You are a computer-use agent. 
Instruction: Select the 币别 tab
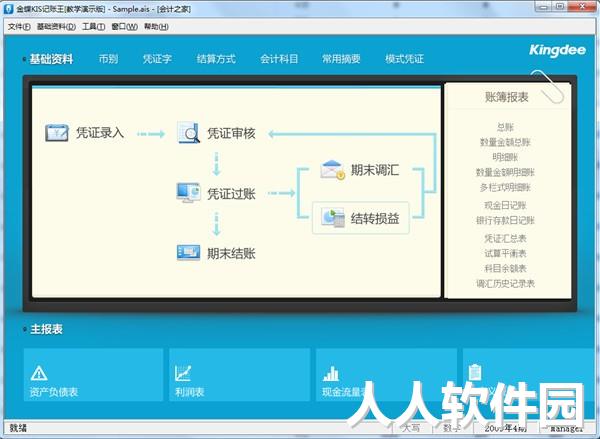108,59
